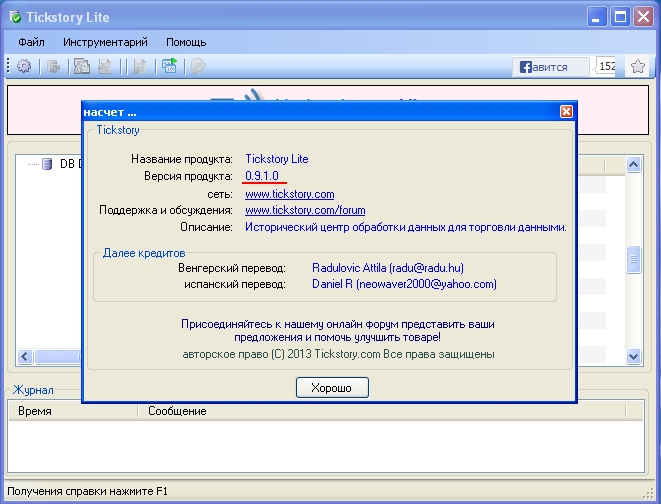
Task: Click the status bar help text
Action: [x=88, y=491]
